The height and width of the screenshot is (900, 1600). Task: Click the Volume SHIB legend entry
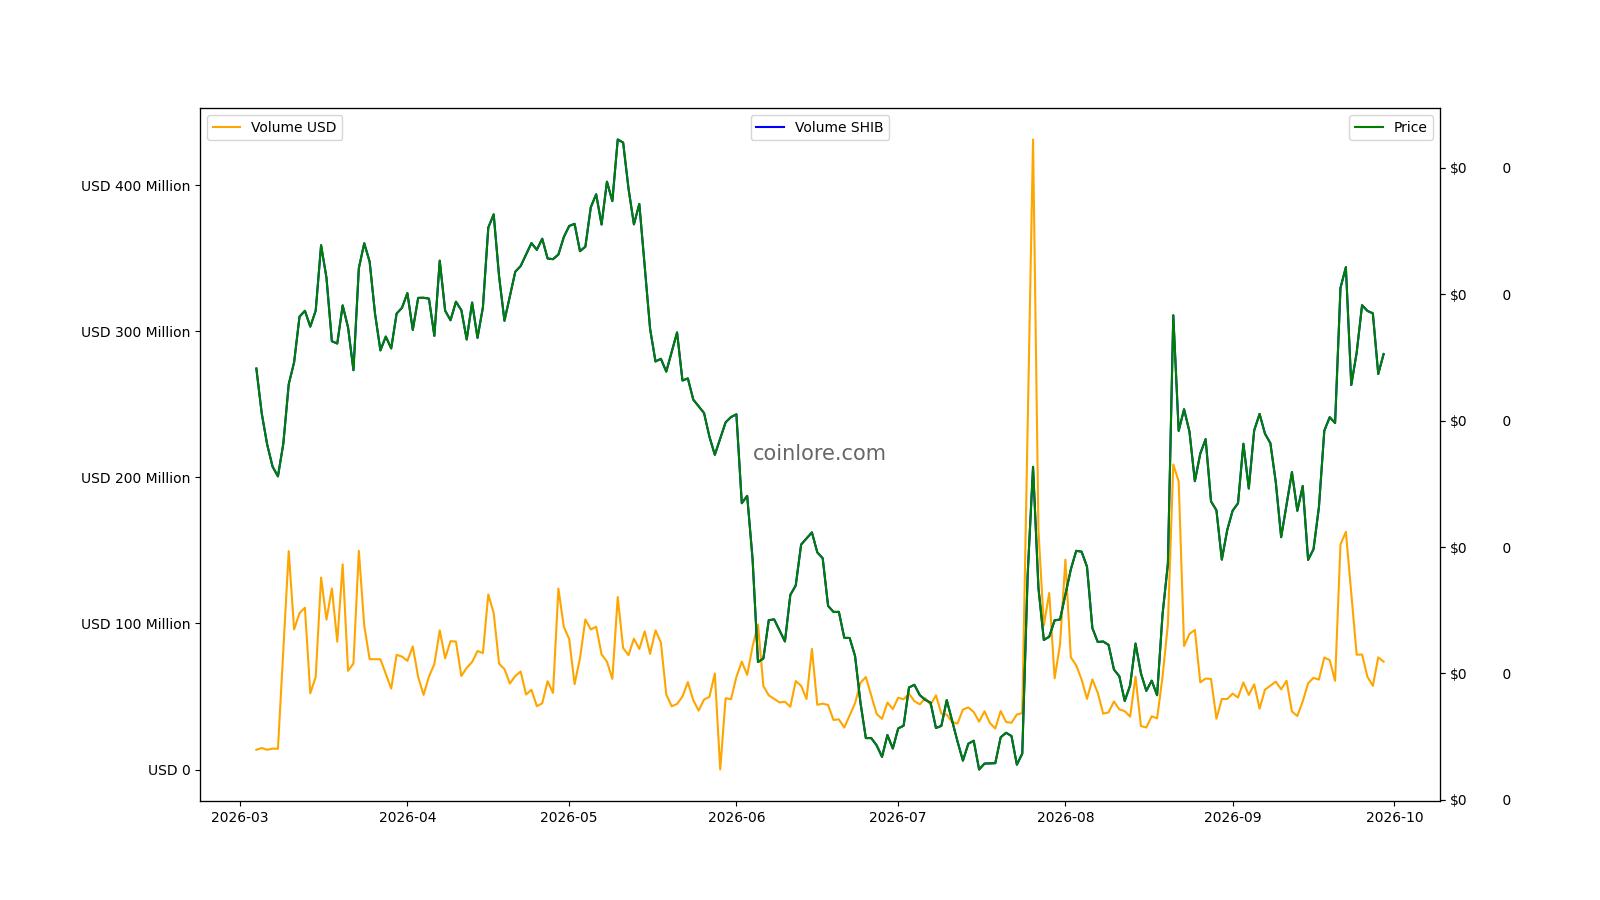coord(820,127)
